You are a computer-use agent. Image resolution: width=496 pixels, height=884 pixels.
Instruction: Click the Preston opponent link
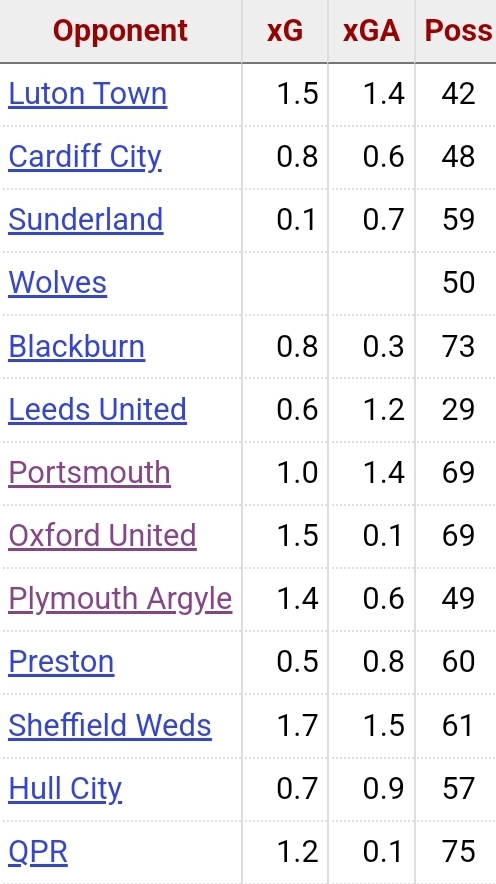pyautogui.click(x=61, y=662)
